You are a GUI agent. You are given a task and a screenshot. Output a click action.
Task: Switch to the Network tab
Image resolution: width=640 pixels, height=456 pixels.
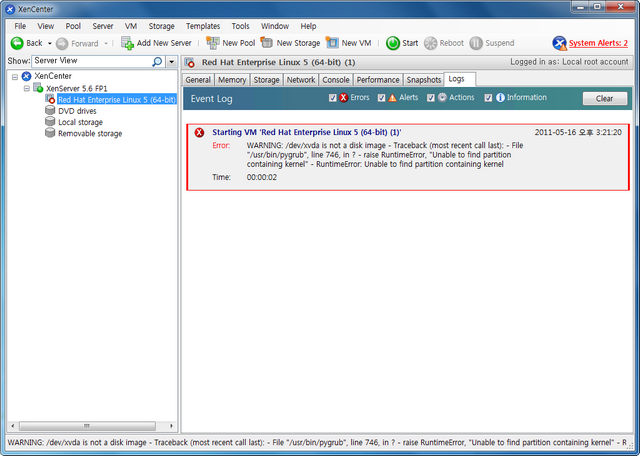pyautogui.click(x=301, y=80)
